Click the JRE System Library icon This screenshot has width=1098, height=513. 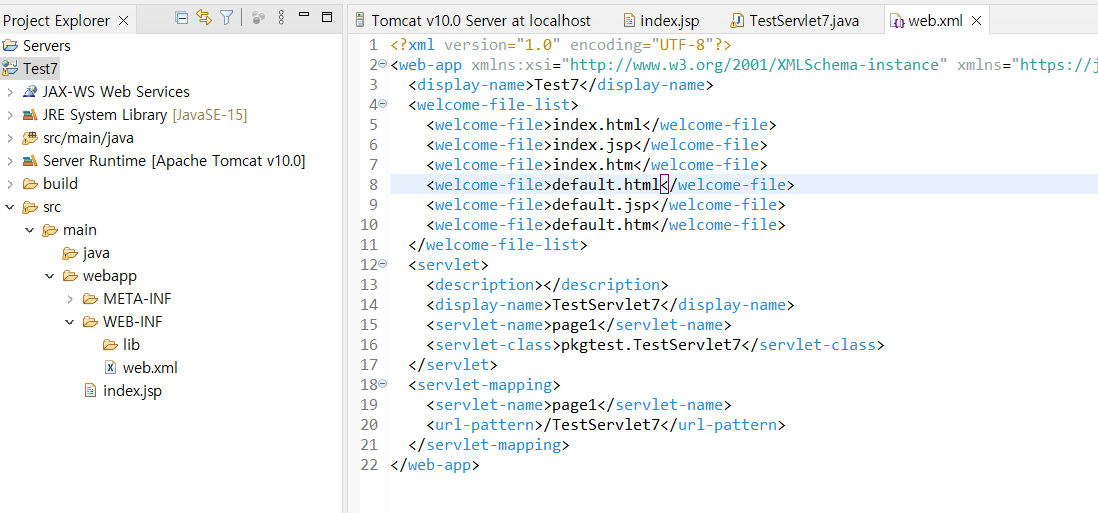(29, 115)
